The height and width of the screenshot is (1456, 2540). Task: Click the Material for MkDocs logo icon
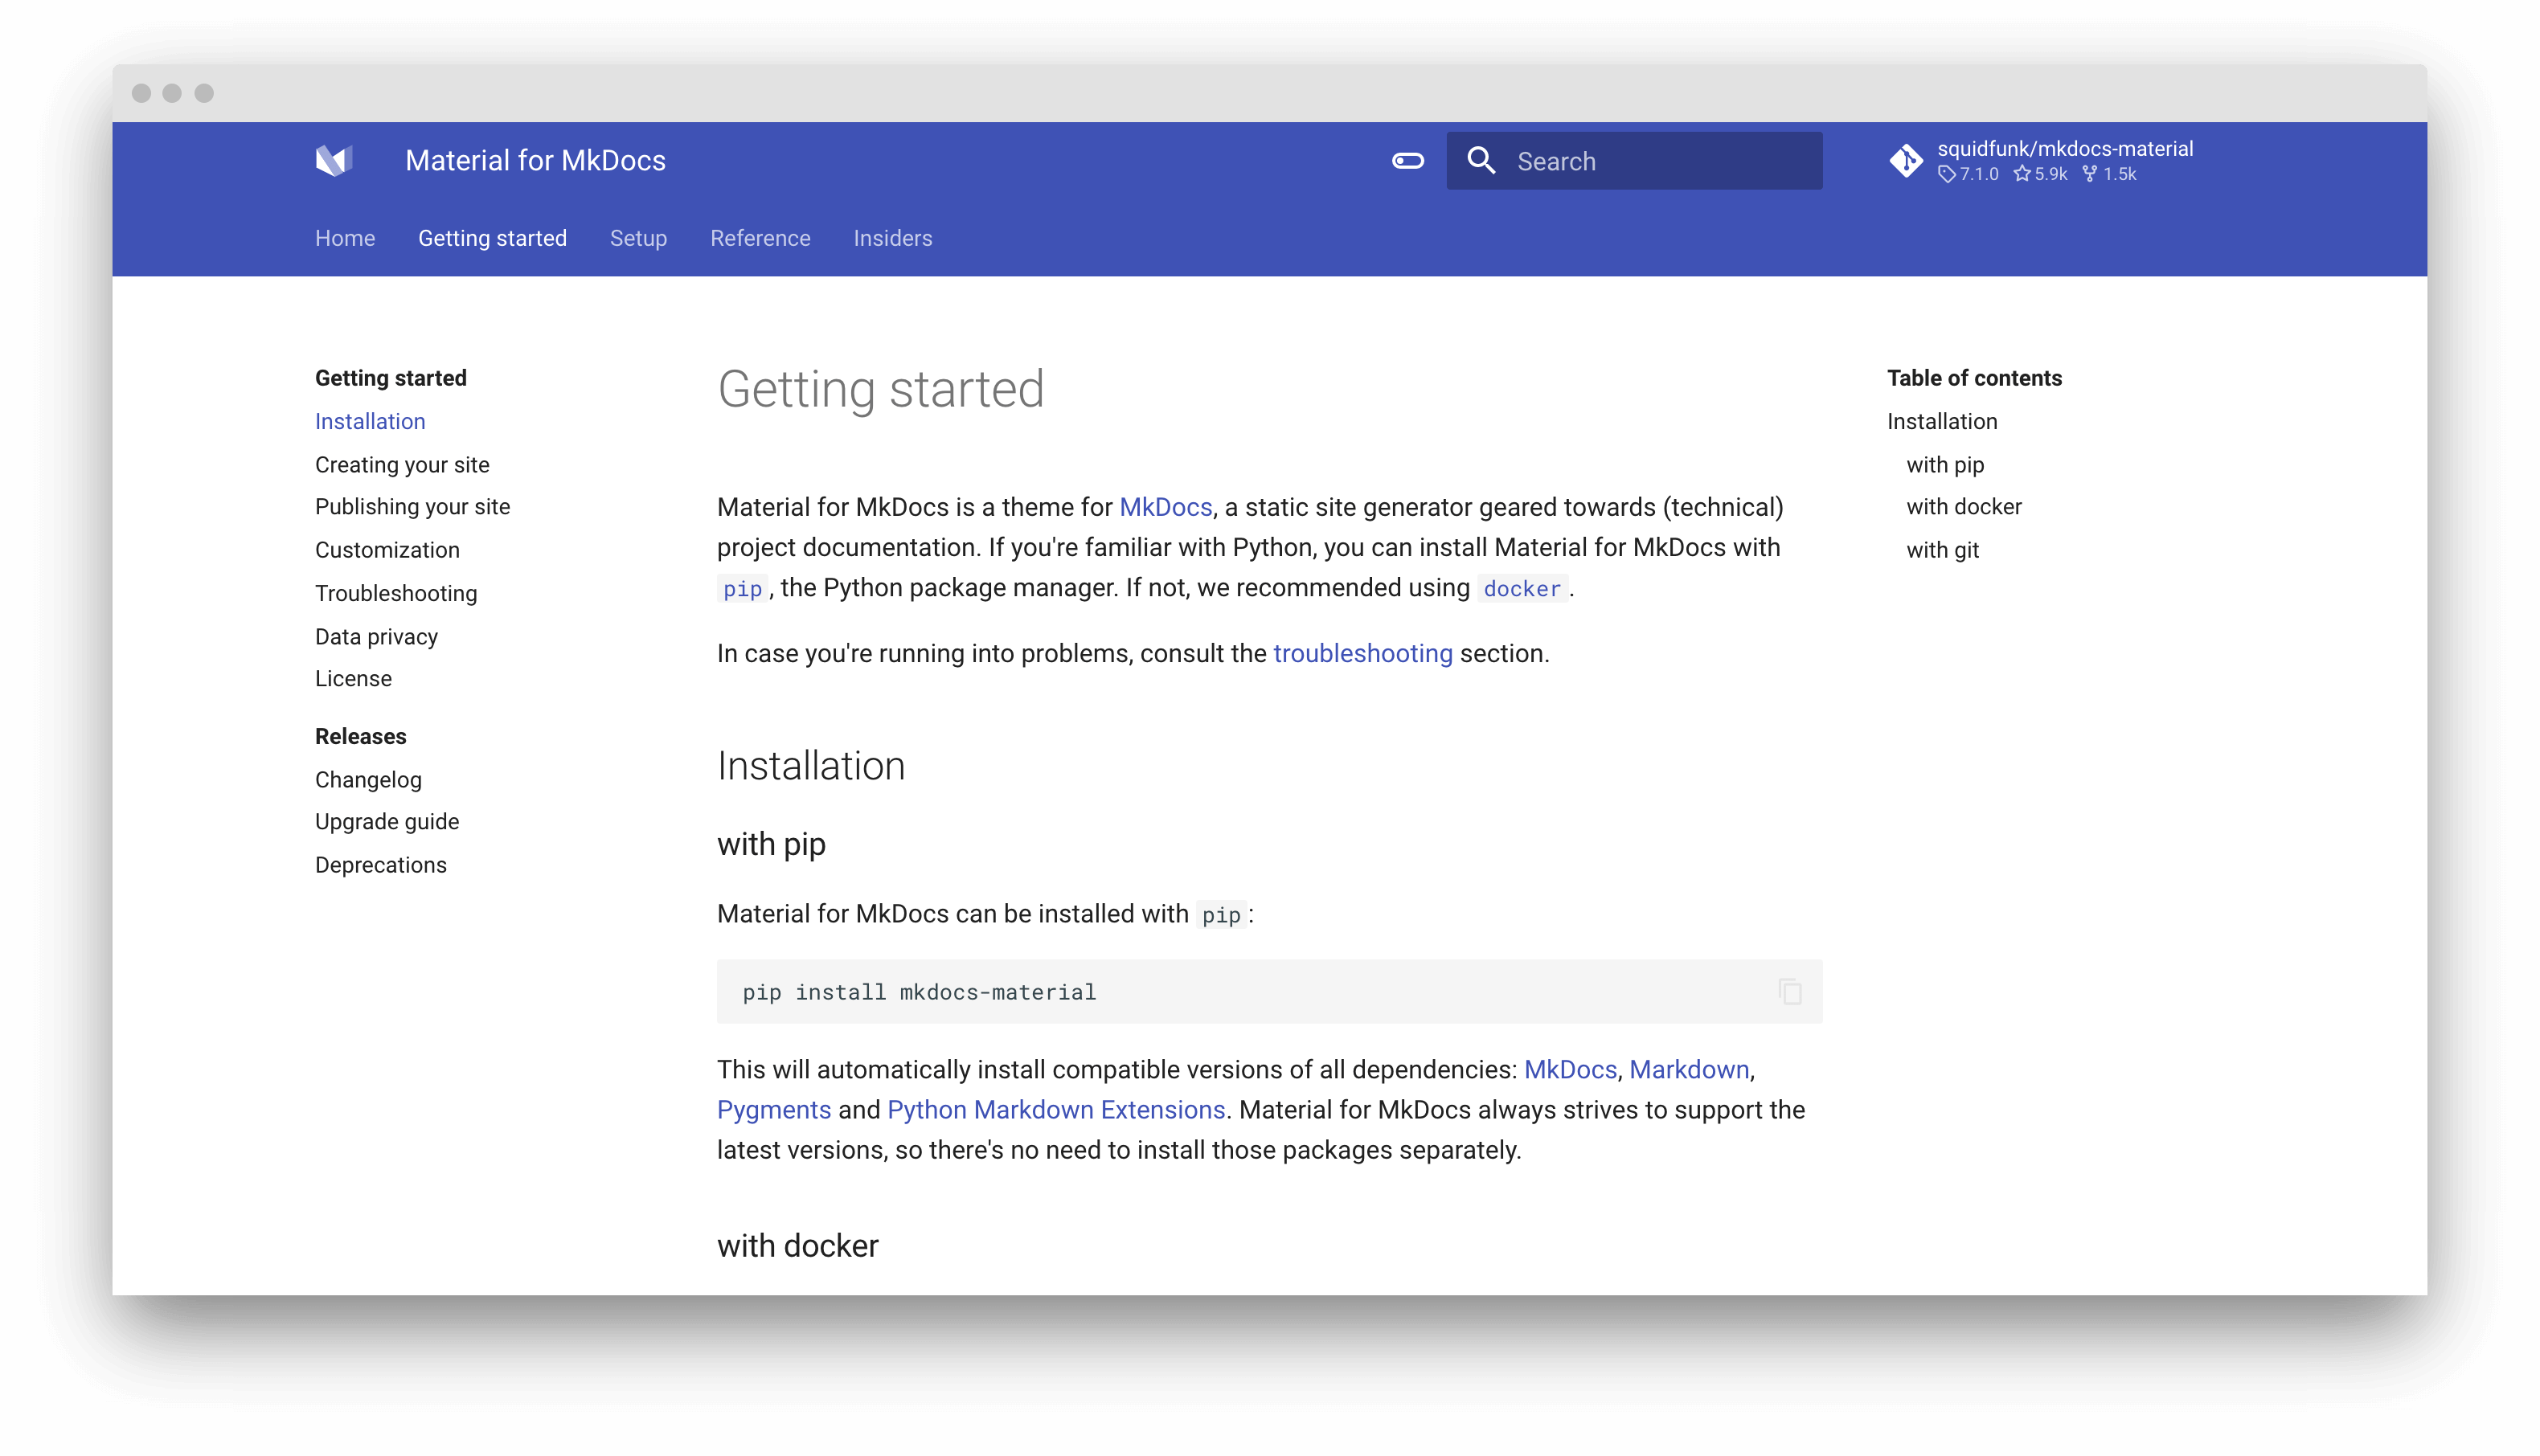(x=334, y=160)
